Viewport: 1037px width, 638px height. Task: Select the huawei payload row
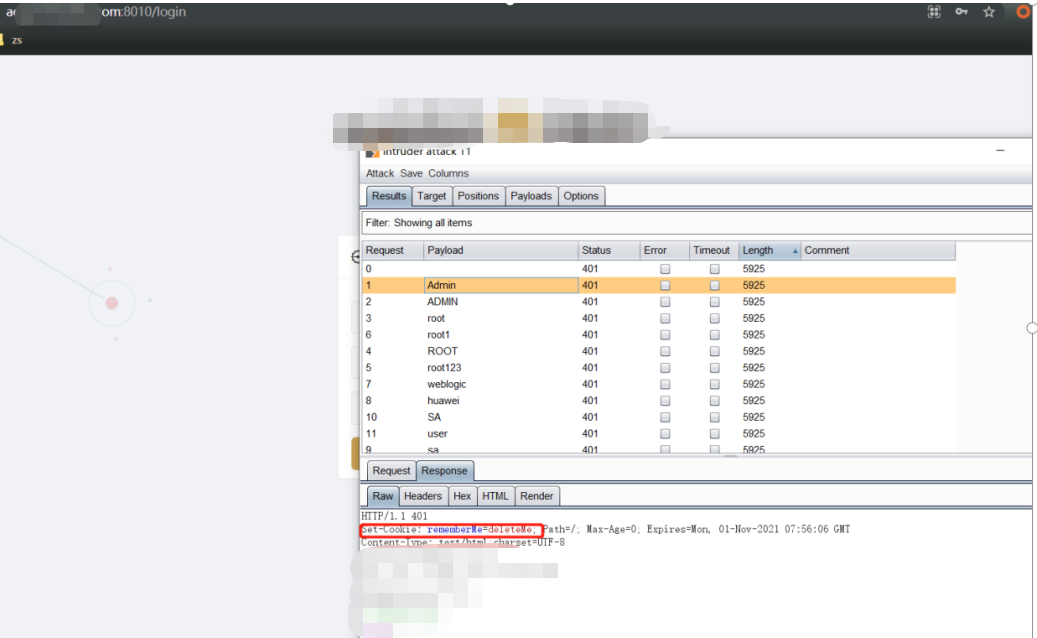pyautogui.click(x=659, y=401)
